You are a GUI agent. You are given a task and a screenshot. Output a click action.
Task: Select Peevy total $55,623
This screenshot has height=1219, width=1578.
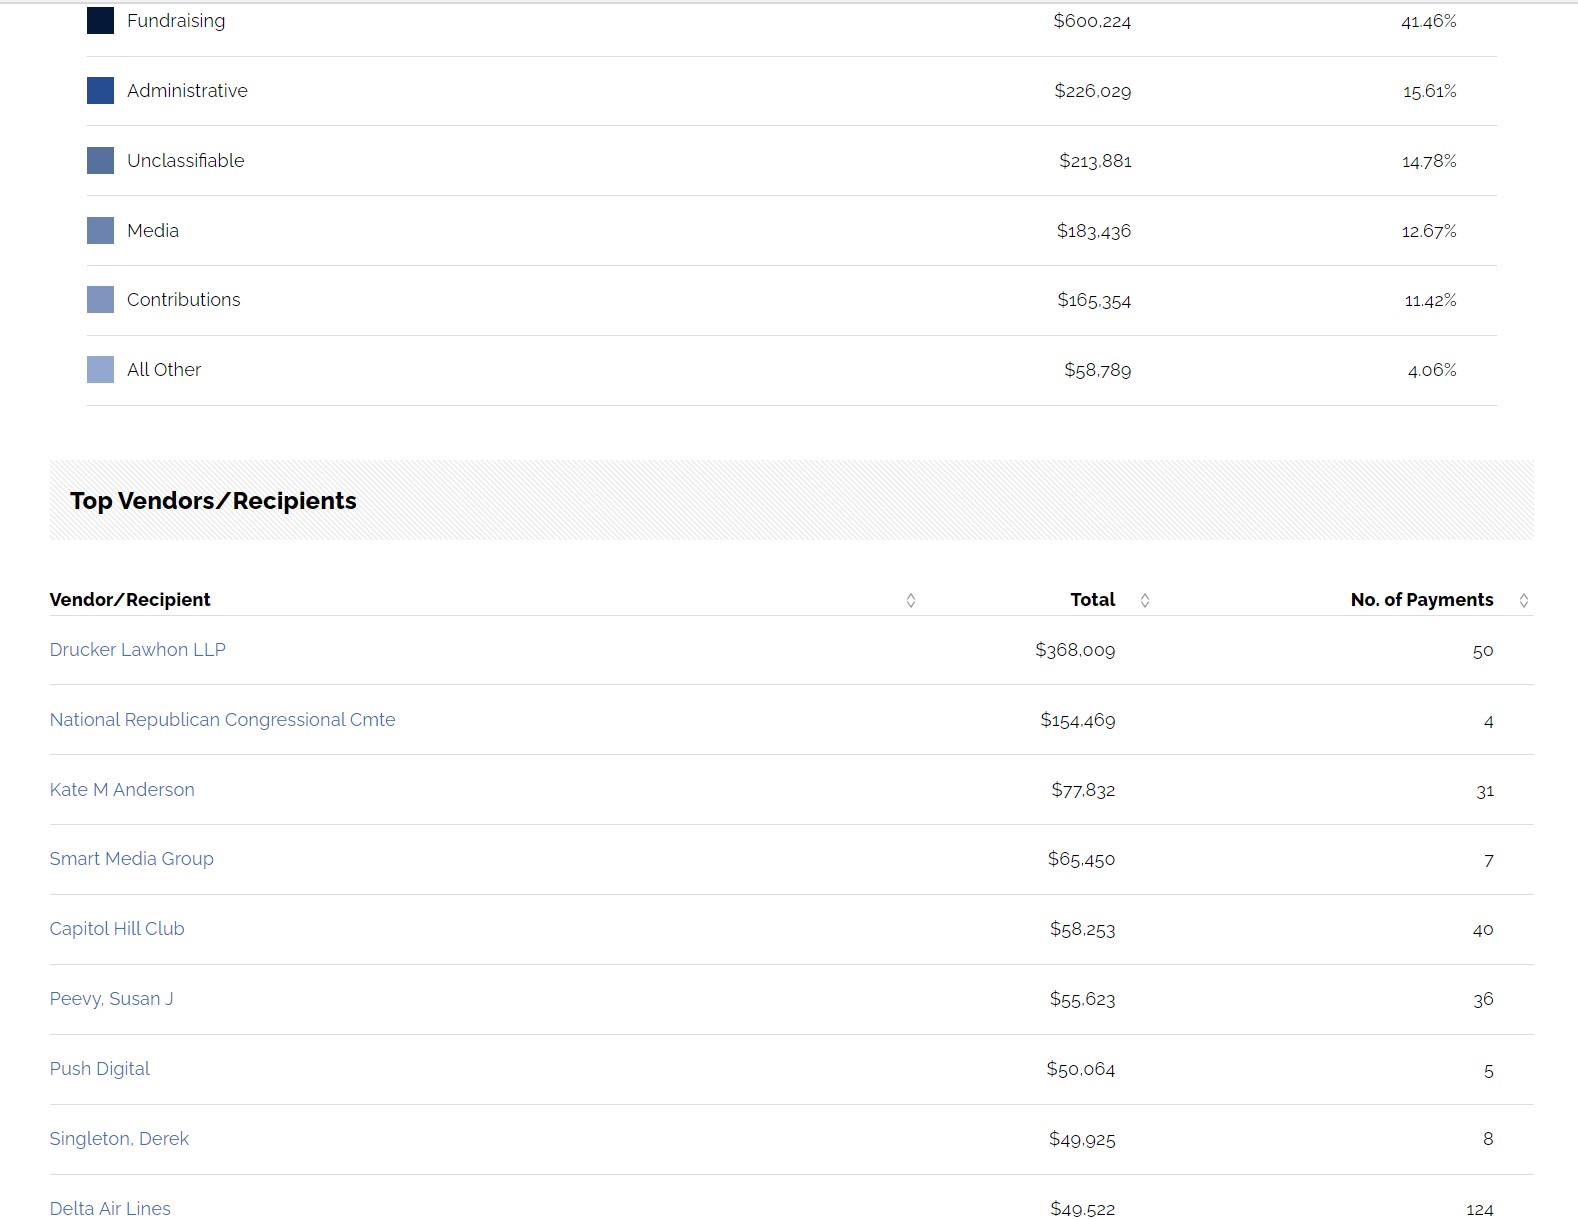coord(1083,999)
